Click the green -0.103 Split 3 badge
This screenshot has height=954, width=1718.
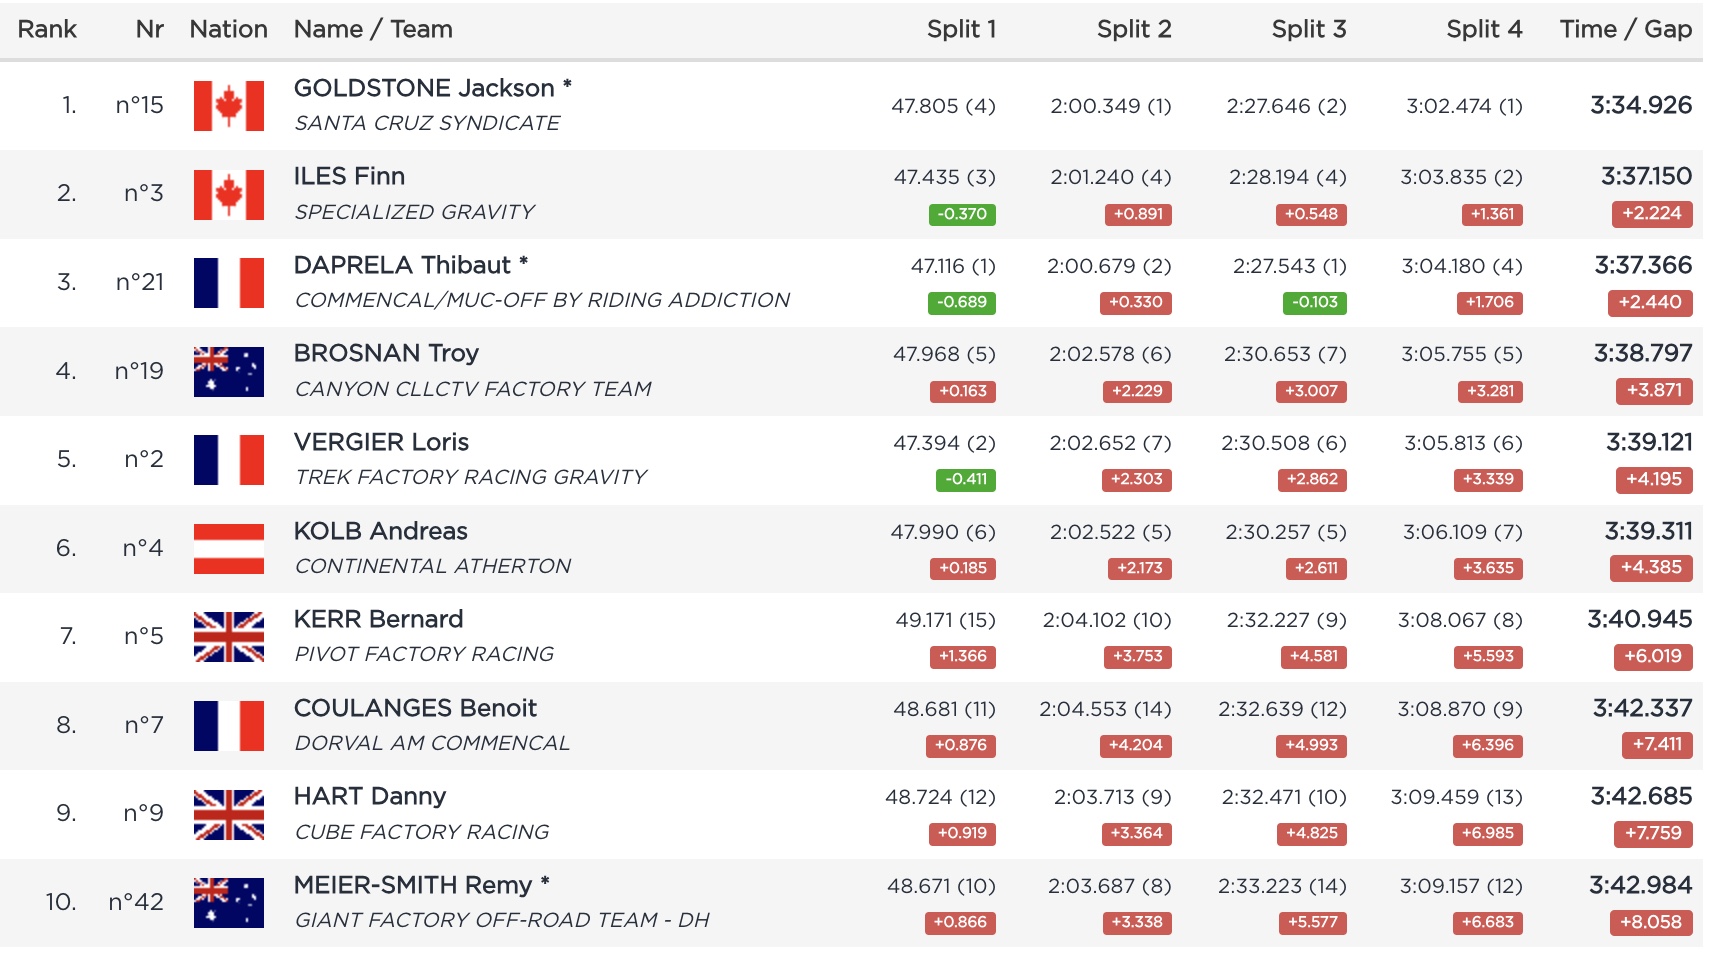tap(1313, 302)
